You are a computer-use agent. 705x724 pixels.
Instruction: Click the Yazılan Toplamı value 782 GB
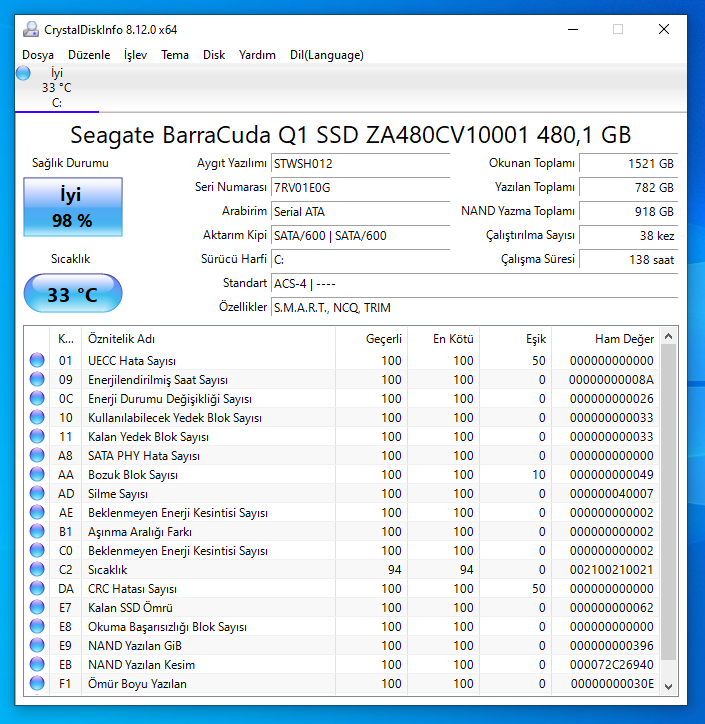[628, 188]
